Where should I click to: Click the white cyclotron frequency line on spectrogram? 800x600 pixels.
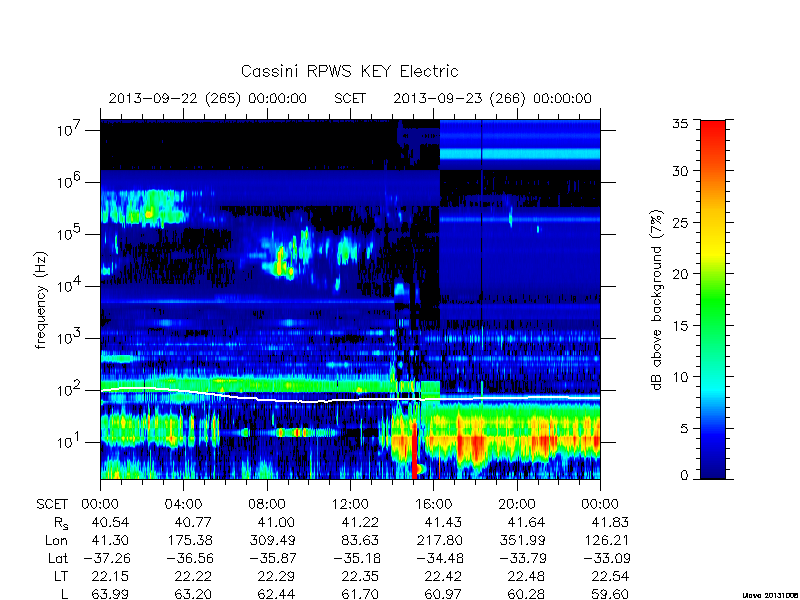click(350, 399)
